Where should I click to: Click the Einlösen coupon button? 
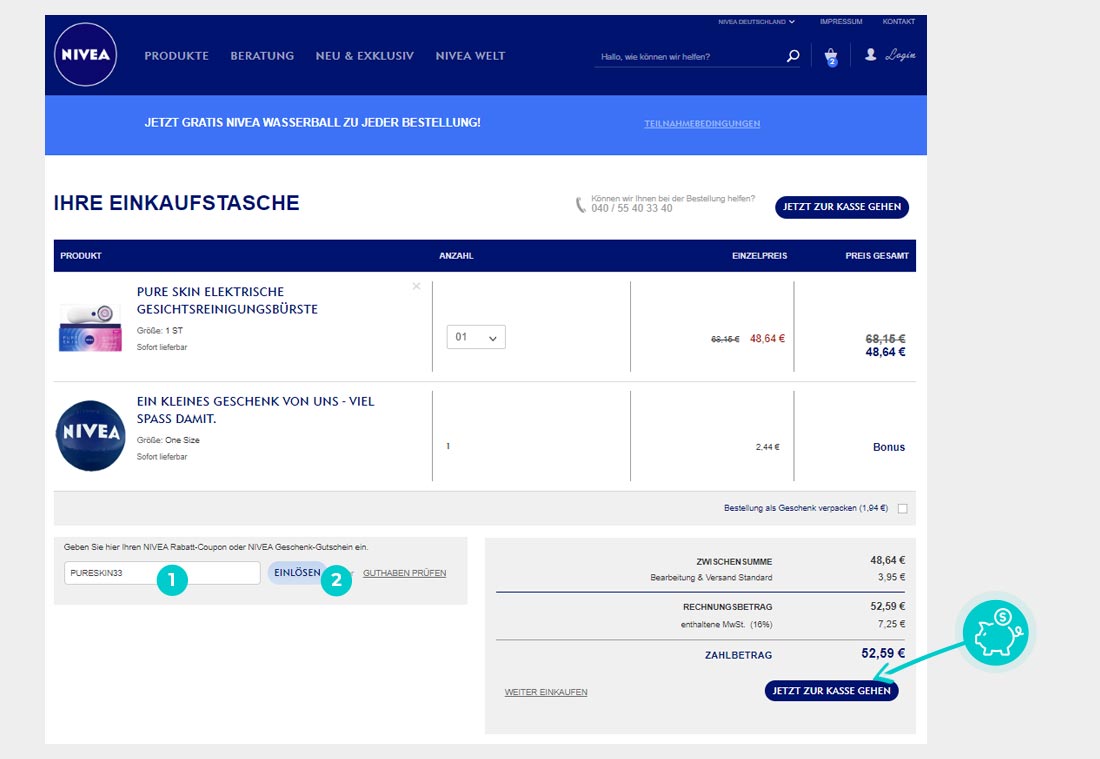point(296,573)
